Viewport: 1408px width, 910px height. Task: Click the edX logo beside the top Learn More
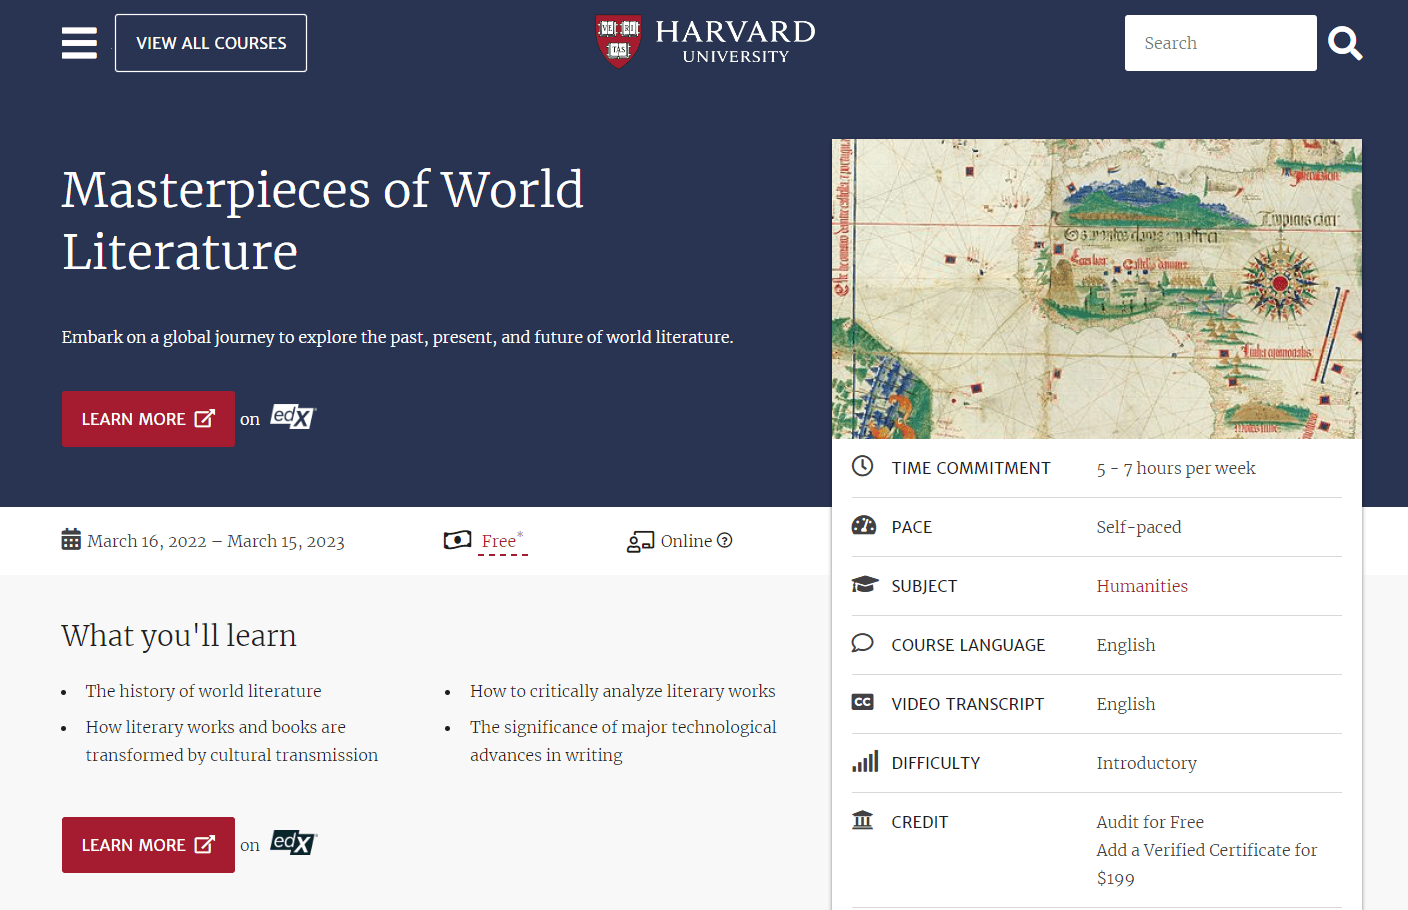(292, 417)
